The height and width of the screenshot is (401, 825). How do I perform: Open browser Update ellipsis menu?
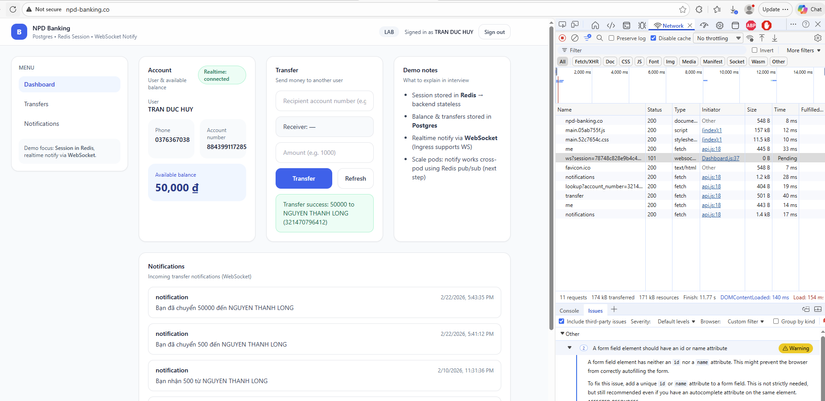(776, 9)
